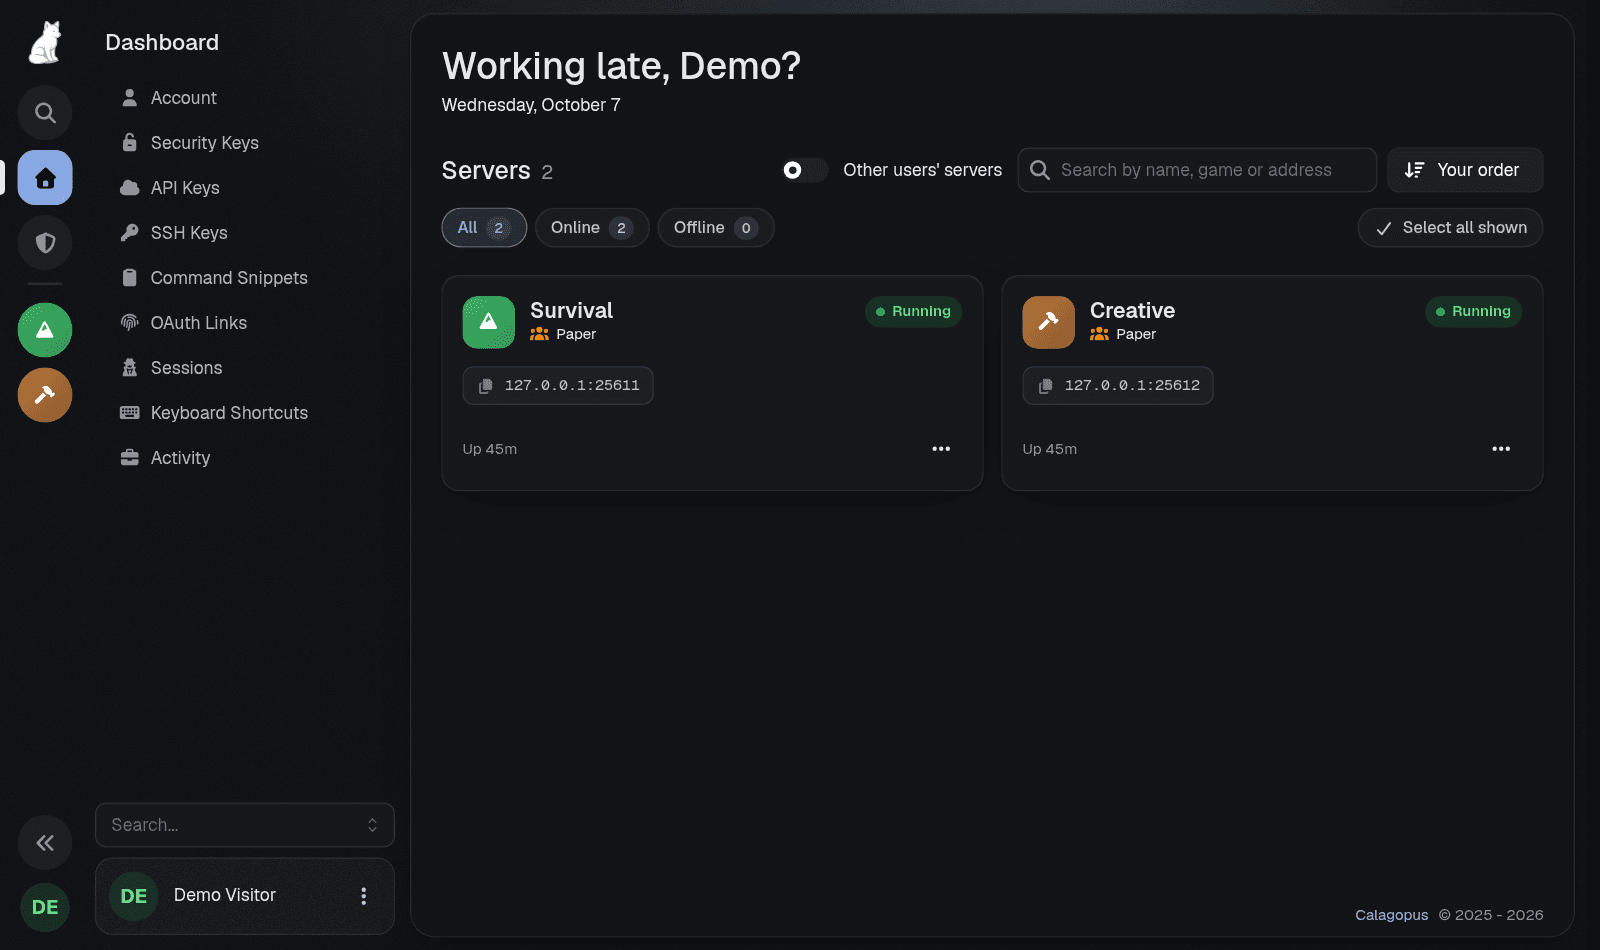
Task: Focus the server search field
Action: [1197, 170]
